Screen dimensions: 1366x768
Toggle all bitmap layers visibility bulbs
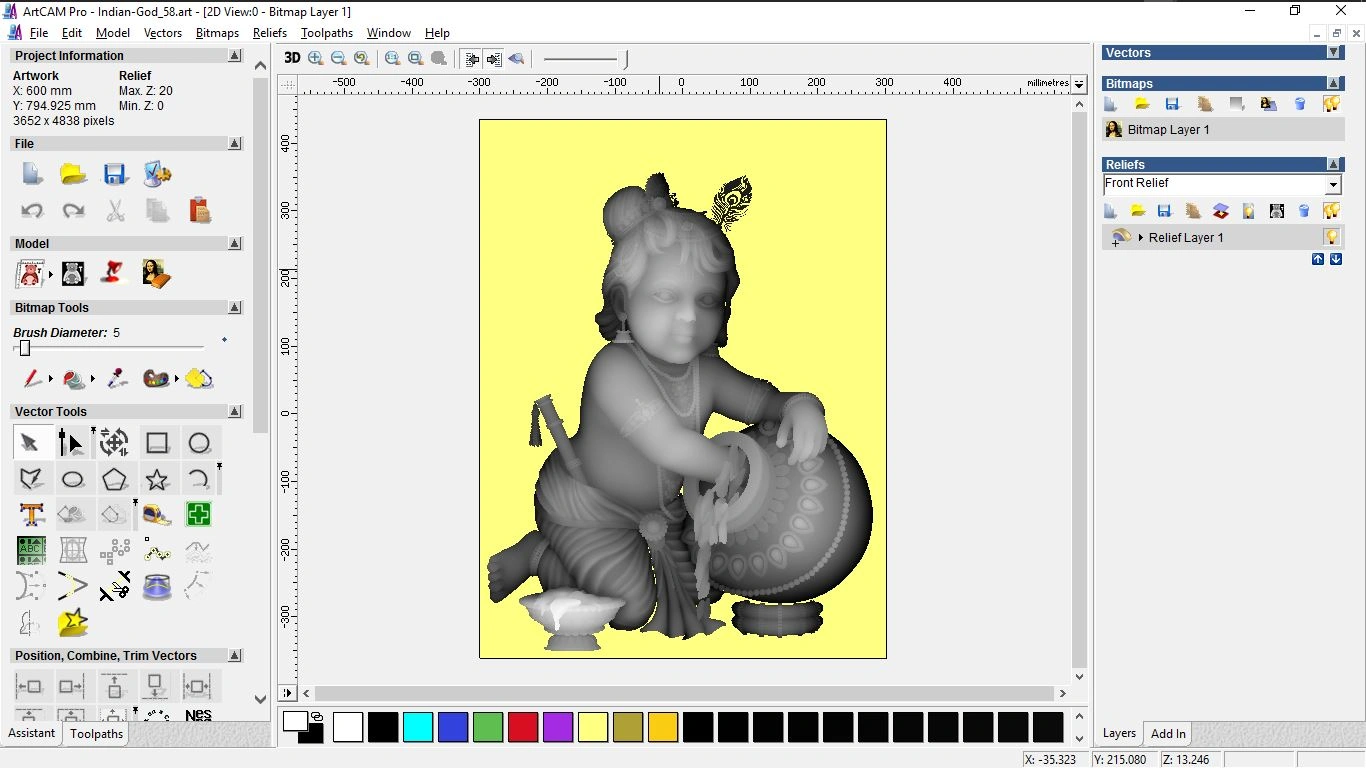pos(1331,104)
